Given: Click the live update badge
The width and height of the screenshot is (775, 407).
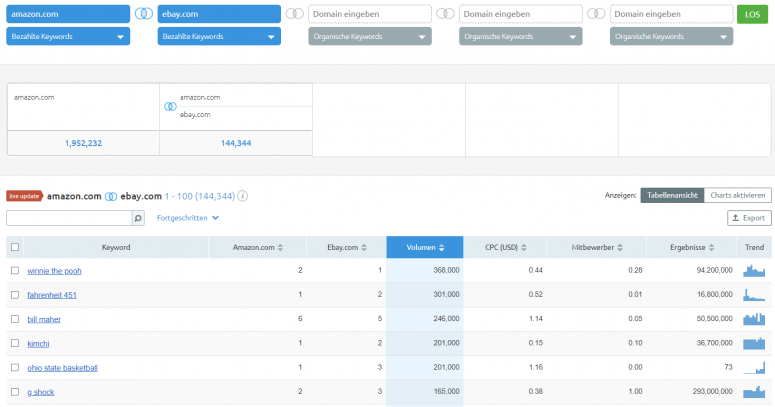Looking at the screenshot, I should [25, 196].
